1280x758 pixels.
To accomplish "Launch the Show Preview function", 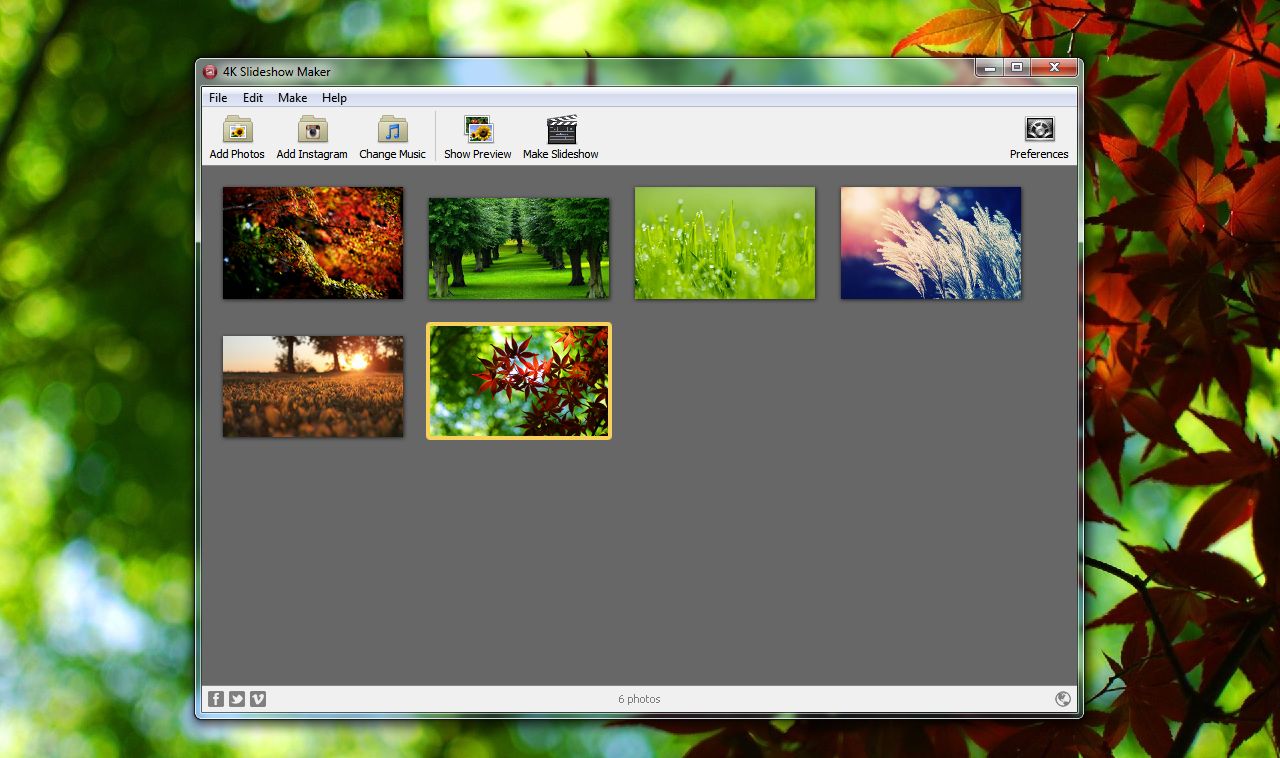I will pos(477,136).
